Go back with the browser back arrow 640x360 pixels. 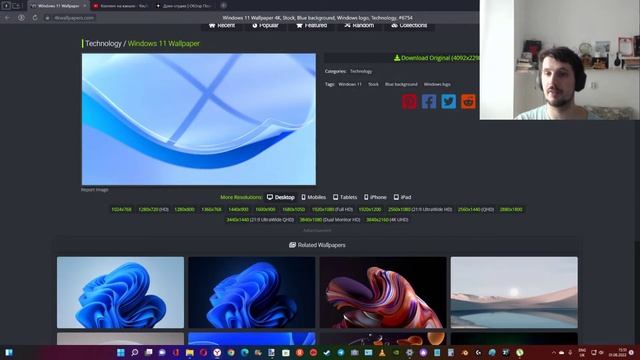pyautogui.click(x=7, y=18)
